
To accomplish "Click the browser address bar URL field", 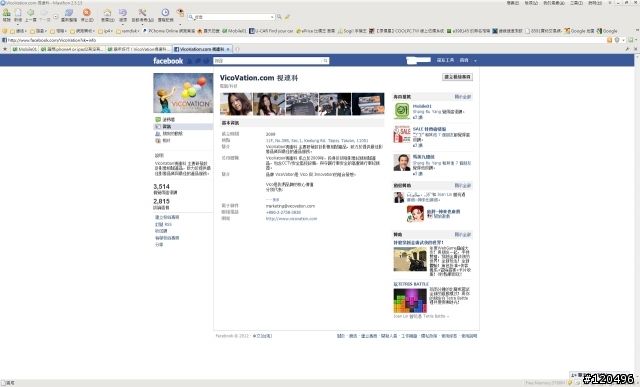I will point(306,40).
